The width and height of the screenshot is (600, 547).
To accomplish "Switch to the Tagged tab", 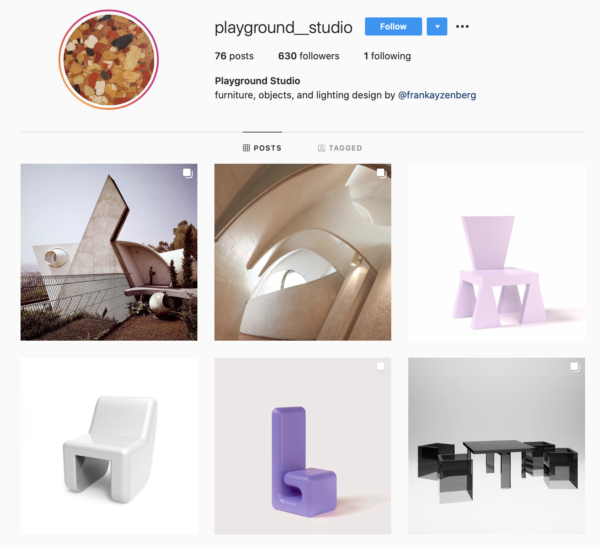I will (x=340, y=148).
